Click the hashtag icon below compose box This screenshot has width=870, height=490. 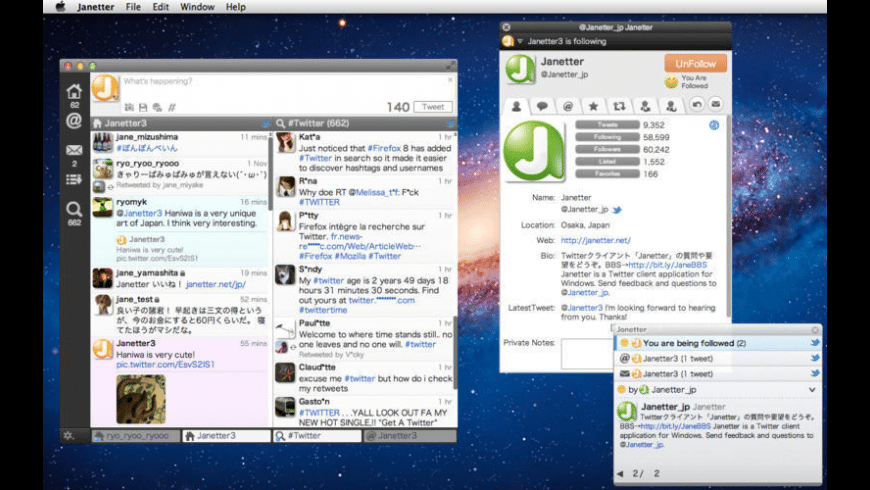(x=172, y=107)
